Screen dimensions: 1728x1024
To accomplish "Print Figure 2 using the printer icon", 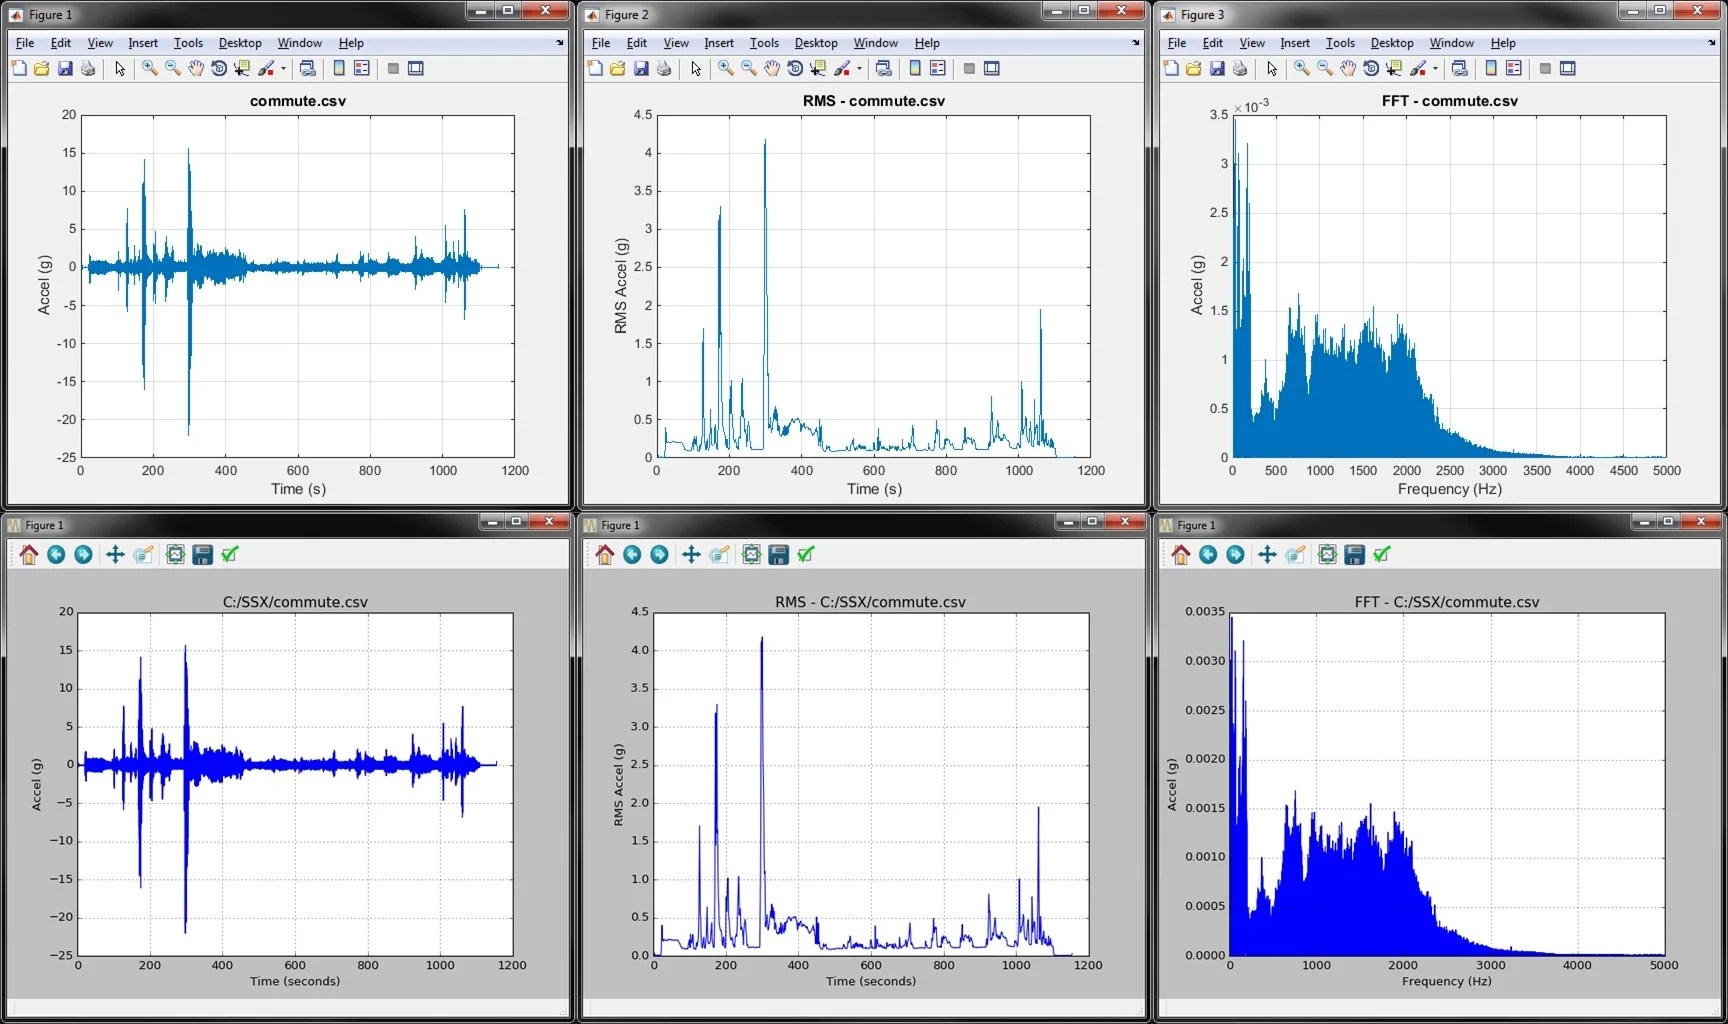I will (664, 68).
